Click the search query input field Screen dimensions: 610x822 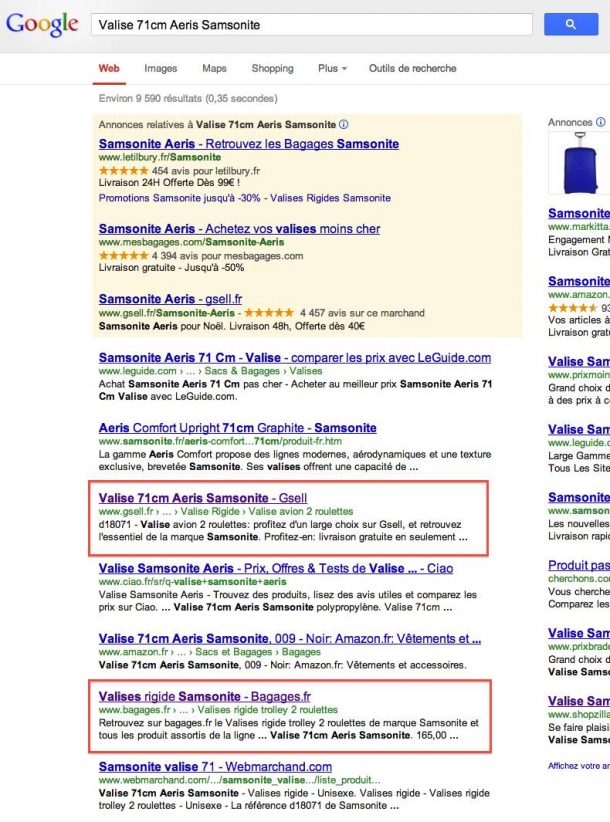[312, 25]
